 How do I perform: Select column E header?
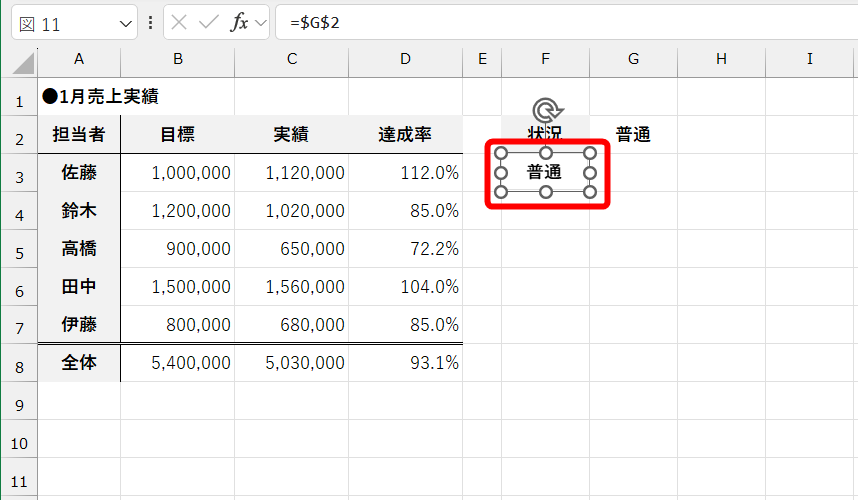(482, 60)
